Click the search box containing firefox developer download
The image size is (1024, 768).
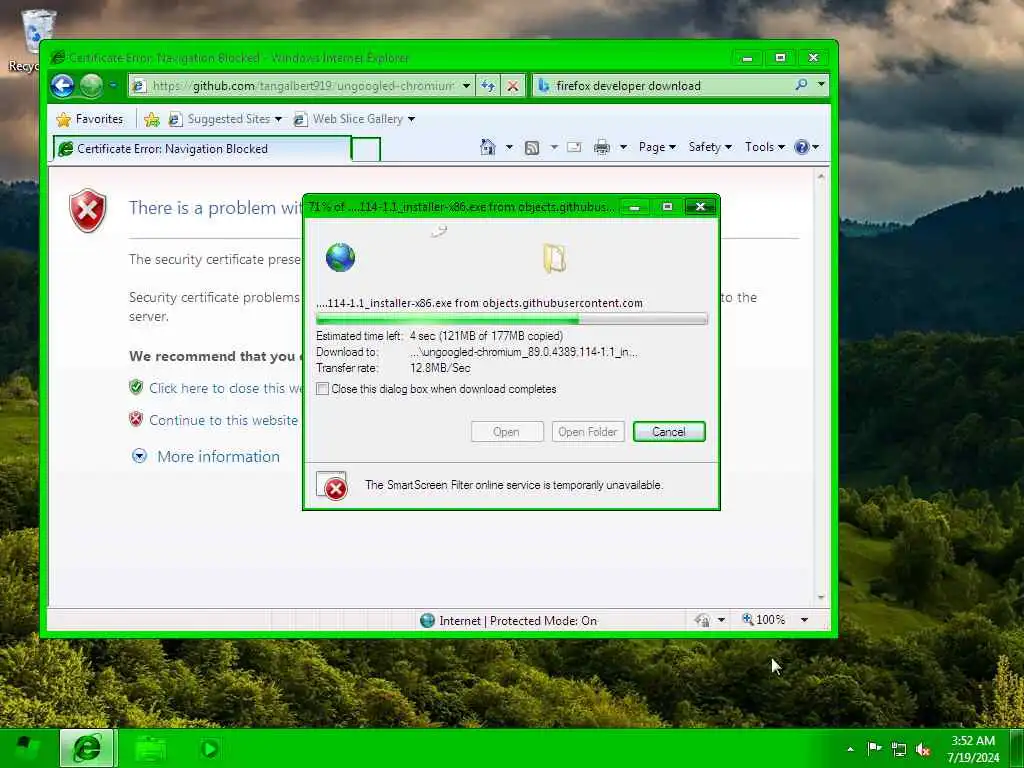[x=663, y=86]
